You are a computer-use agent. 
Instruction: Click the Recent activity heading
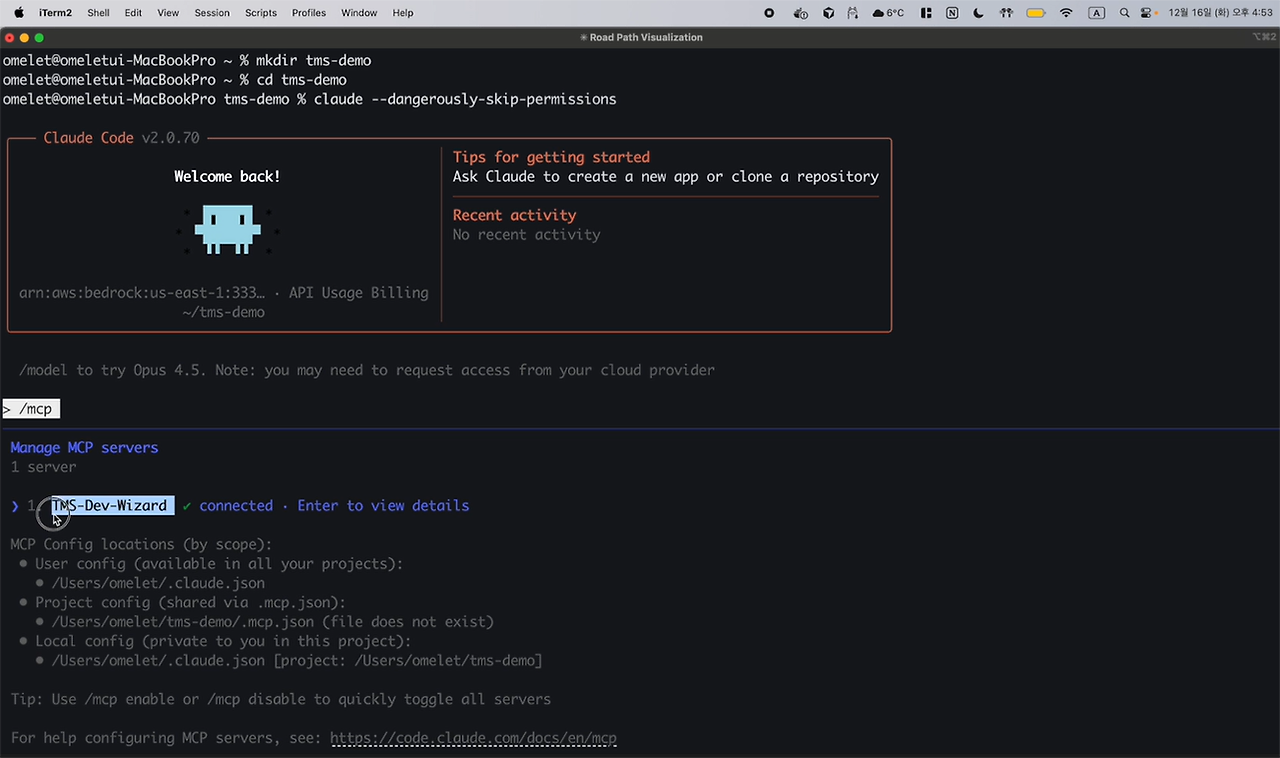point(514,215)
